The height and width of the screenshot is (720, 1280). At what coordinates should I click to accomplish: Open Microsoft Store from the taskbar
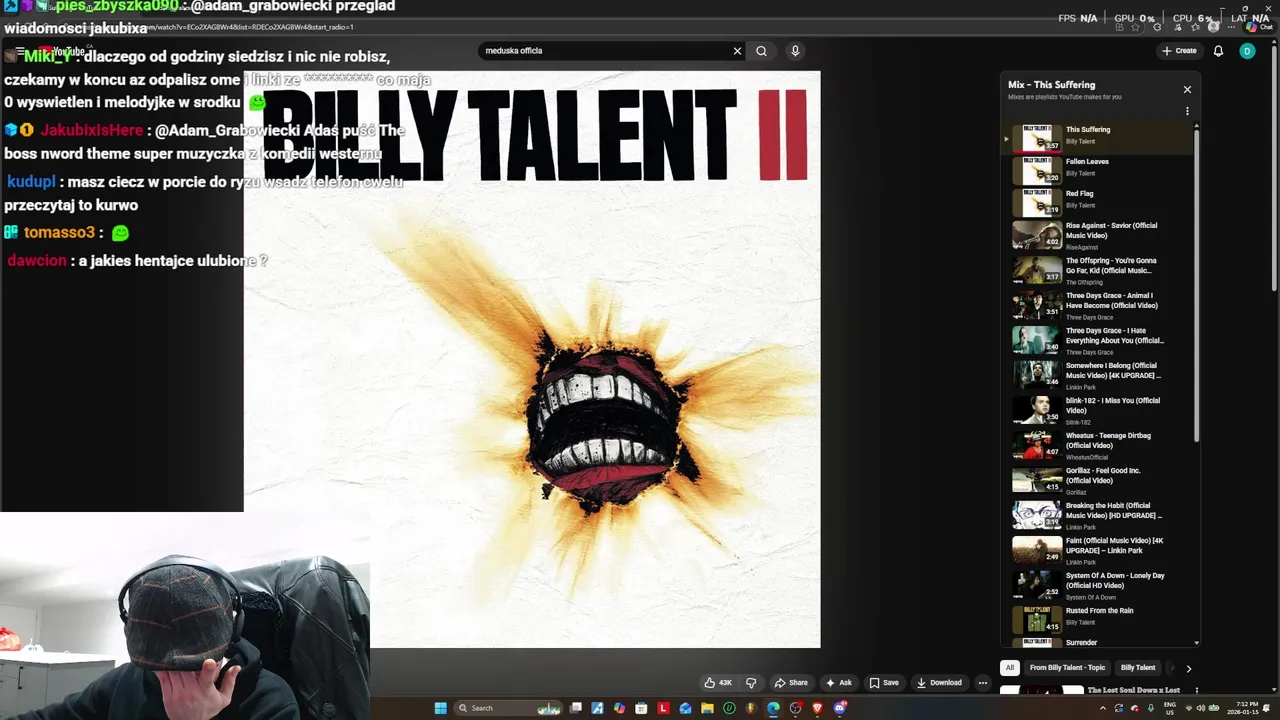(x=641, y=708)
